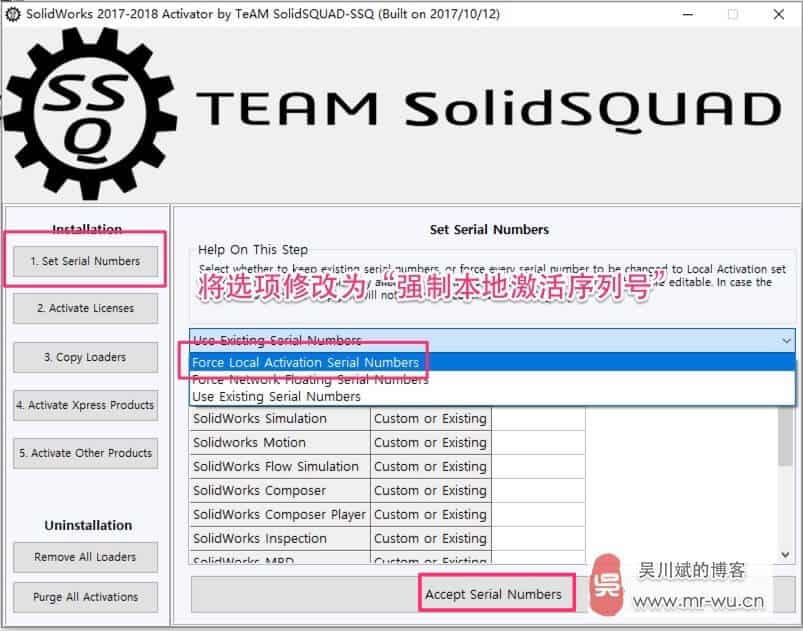
Task: Choose Force Network Floating Serial Numbers option
Action: point(492,380)
